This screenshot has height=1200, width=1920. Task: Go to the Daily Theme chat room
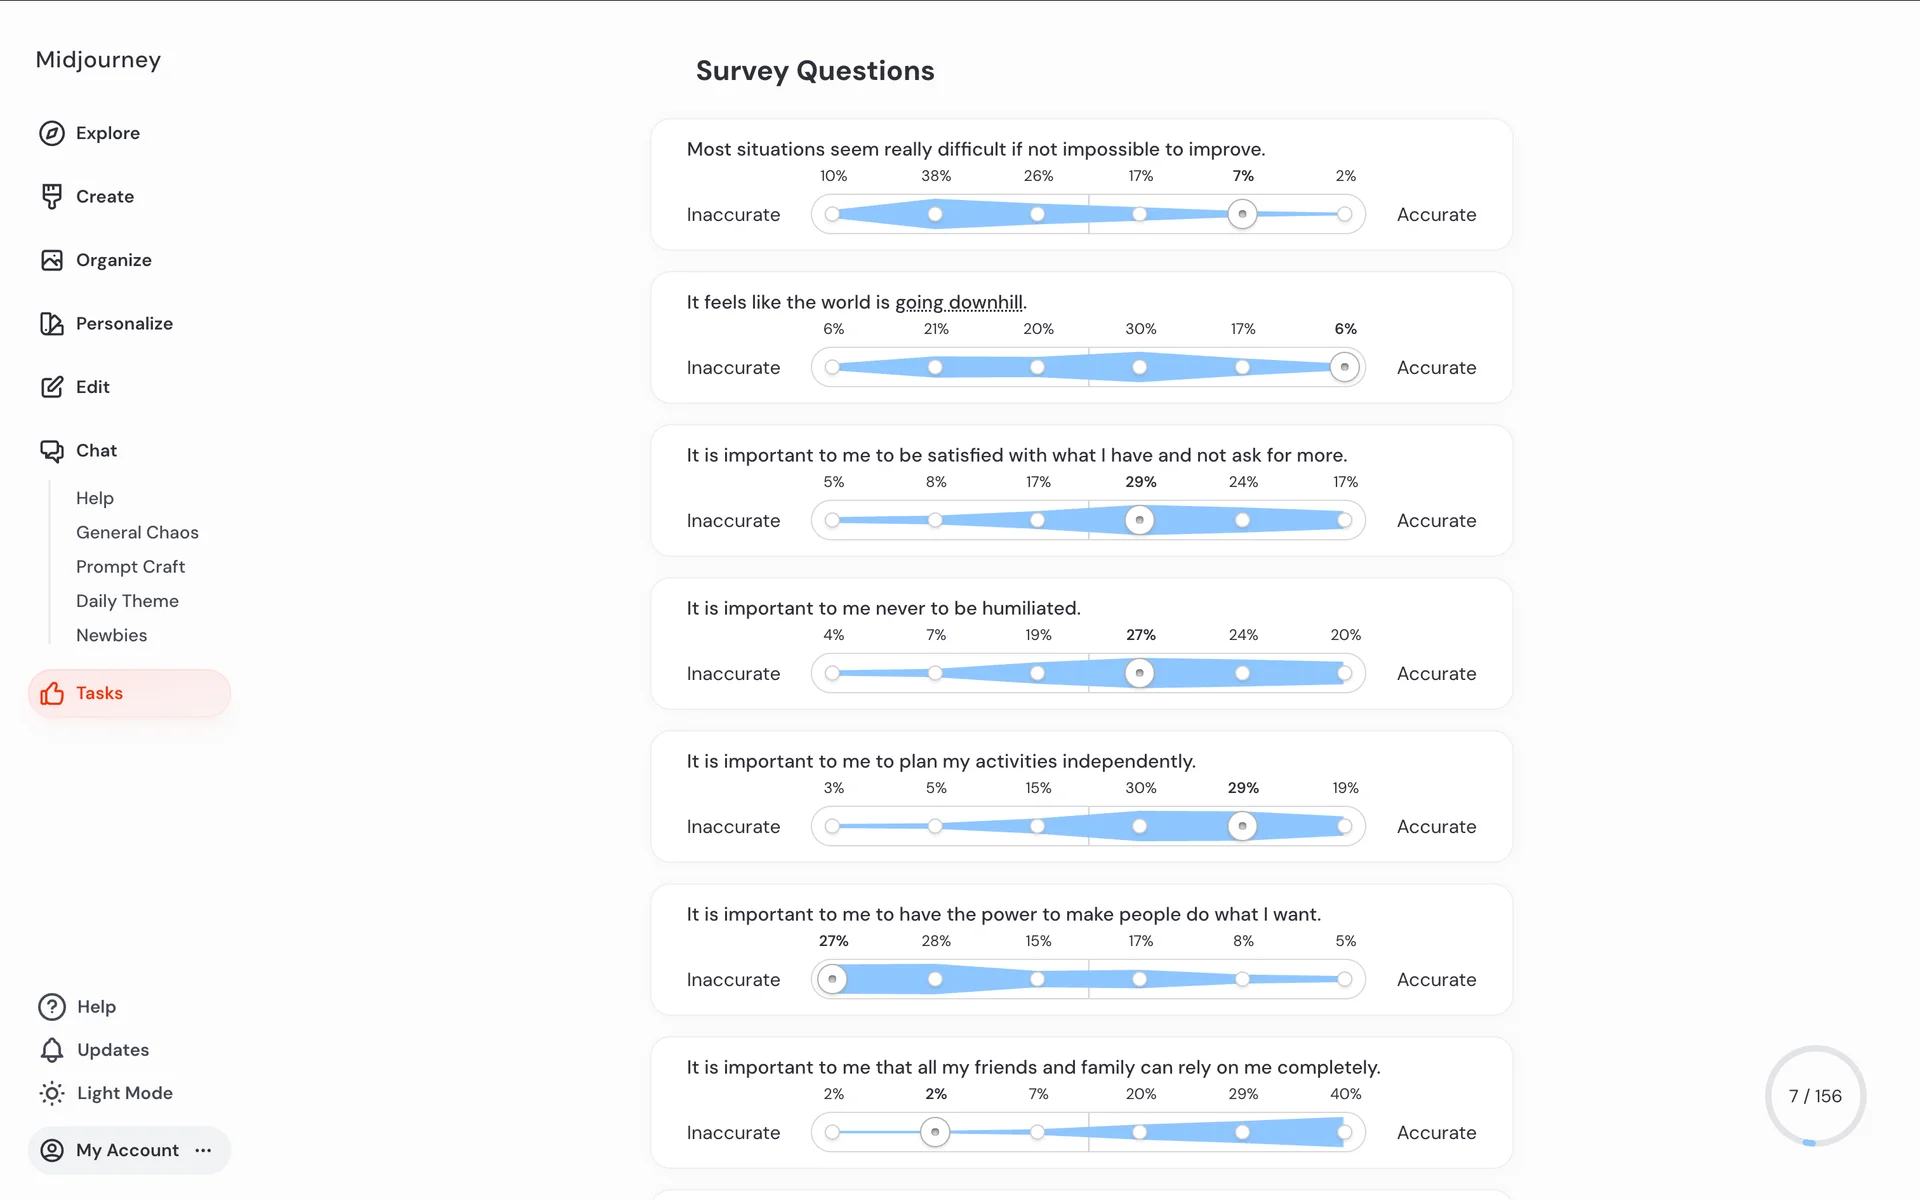click(x=127, y=601)
